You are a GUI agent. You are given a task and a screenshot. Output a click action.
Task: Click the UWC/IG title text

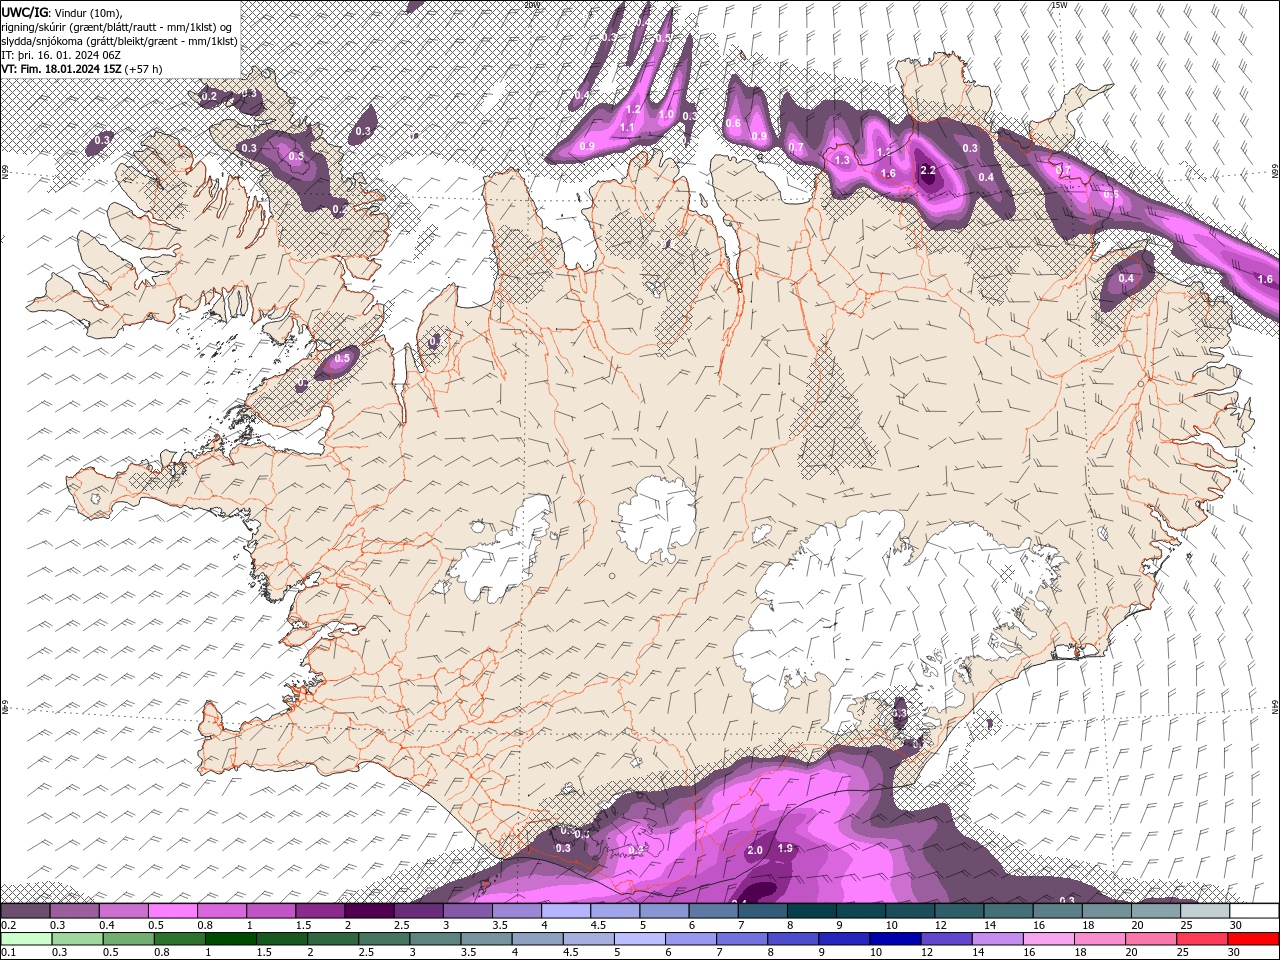(x=24, y=11)
